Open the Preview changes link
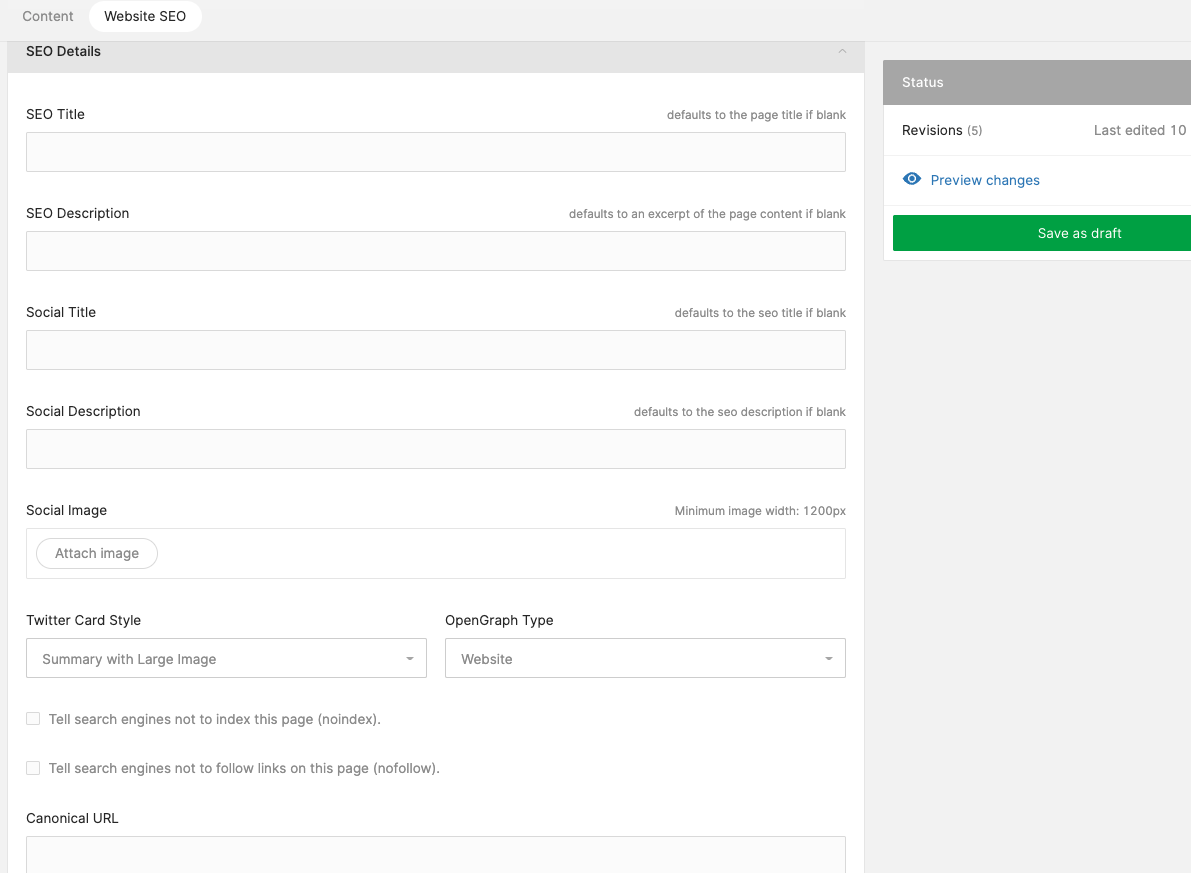This screenshot has height=873, width=1191. click(985, 180)
